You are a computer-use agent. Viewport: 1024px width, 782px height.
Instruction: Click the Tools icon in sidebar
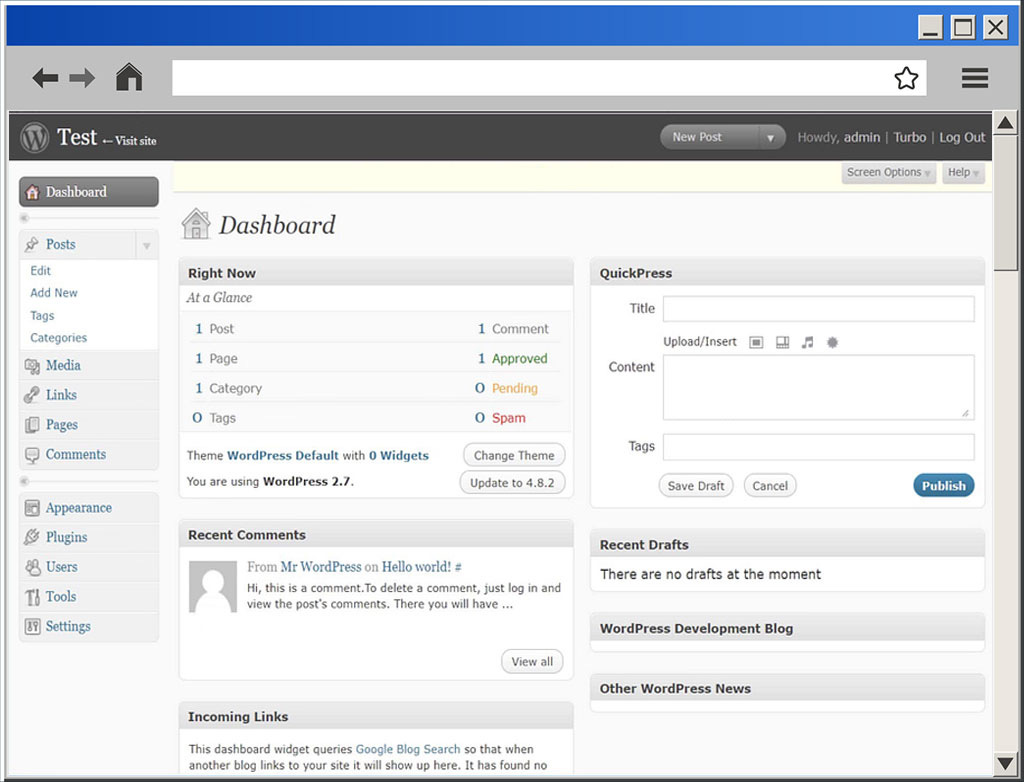[32, 597]
